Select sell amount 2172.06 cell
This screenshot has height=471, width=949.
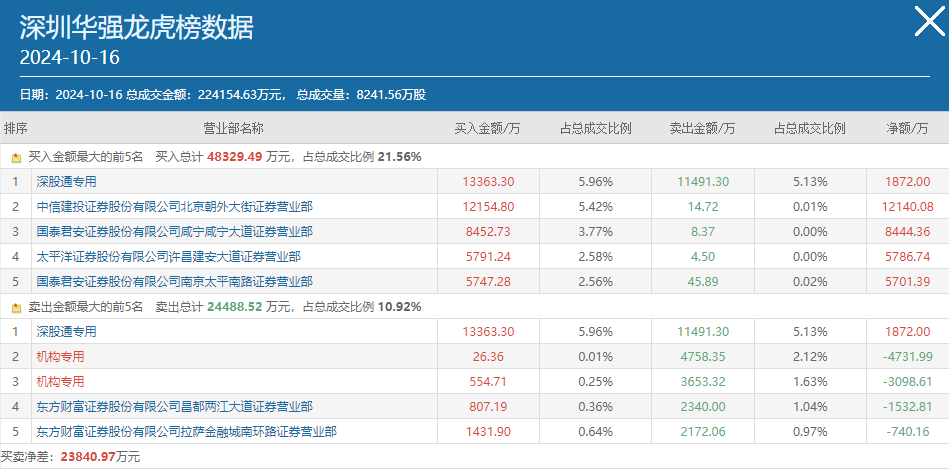point(703,432)
